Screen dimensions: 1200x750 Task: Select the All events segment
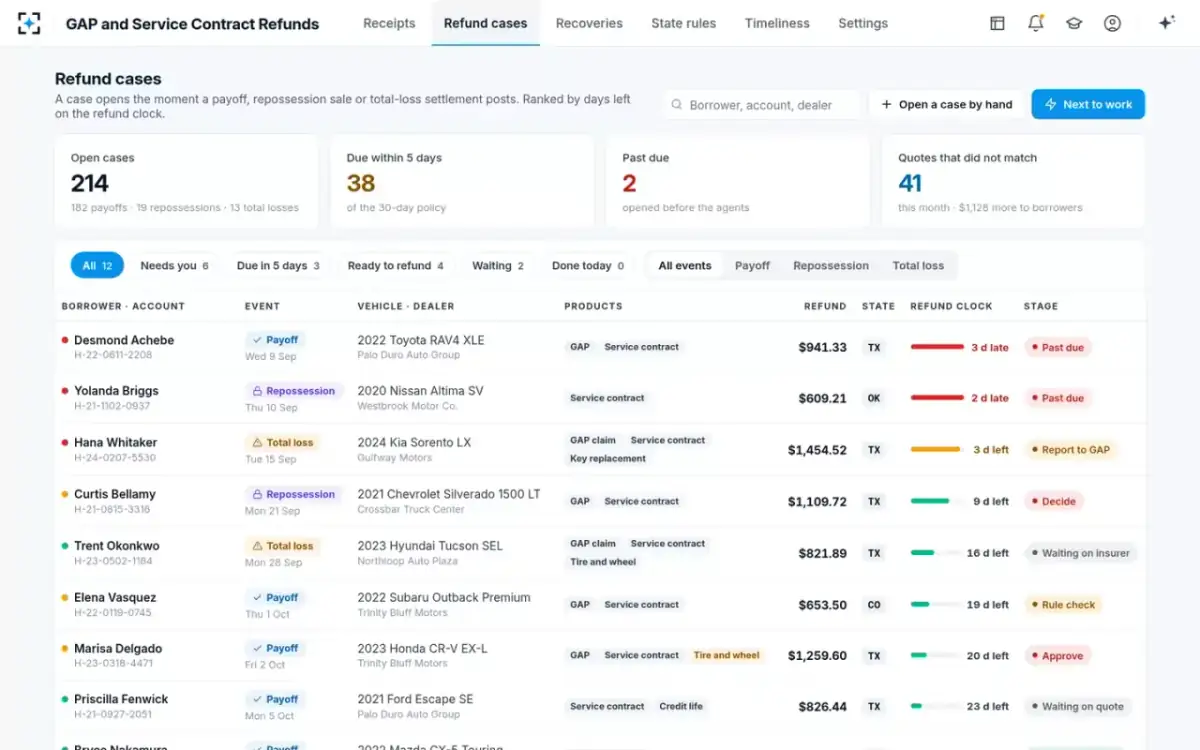(x=685, y=265)
